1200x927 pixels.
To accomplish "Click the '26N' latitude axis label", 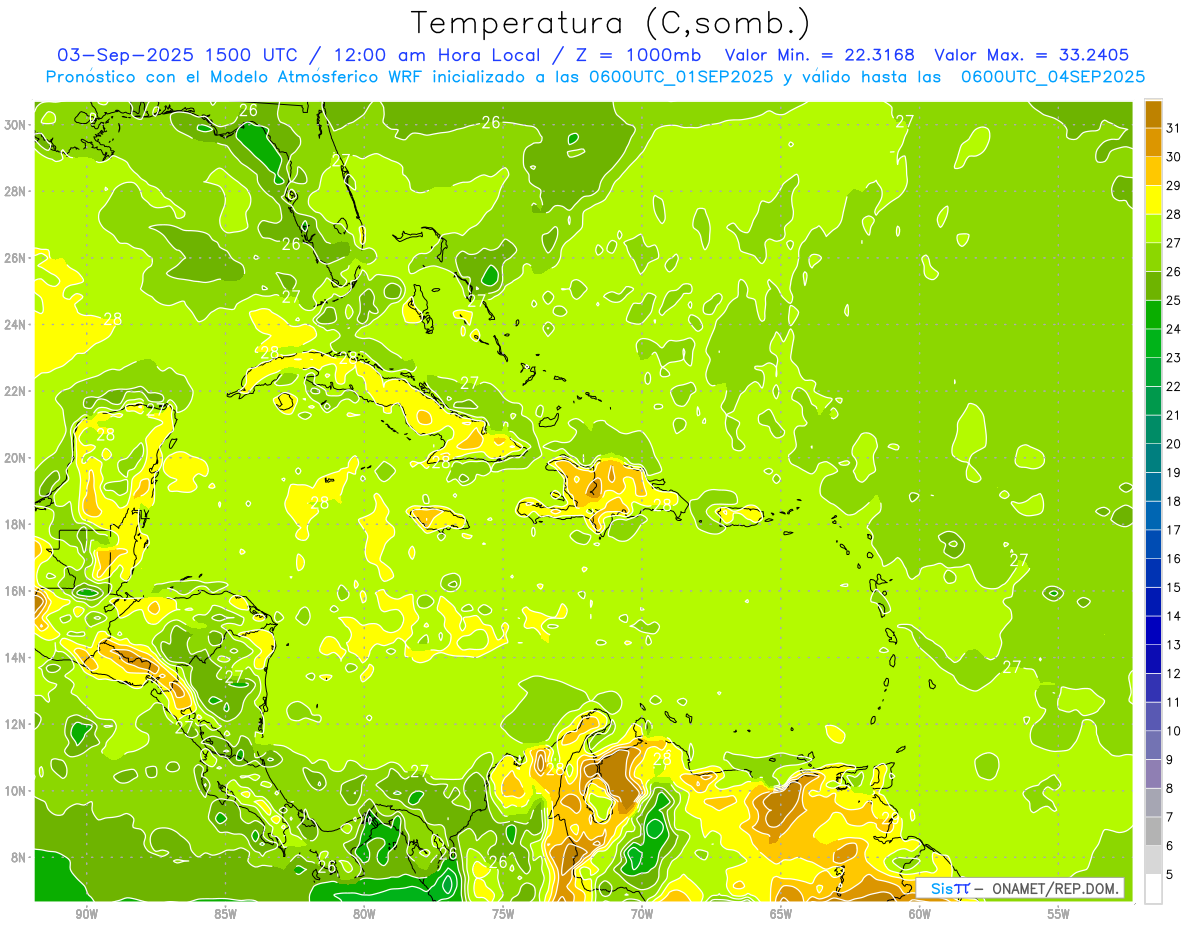I will pyautogui.click(x=15, y=258).
